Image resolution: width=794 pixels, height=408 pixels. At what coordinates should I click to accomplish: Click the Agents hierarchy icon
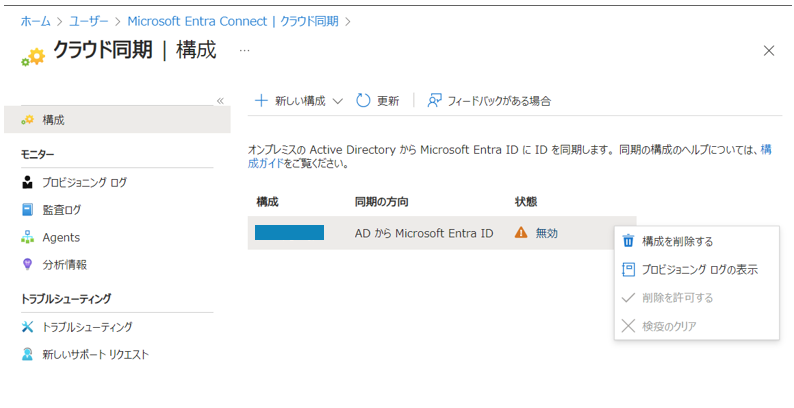pyautogui.click(x=27, y=237)
